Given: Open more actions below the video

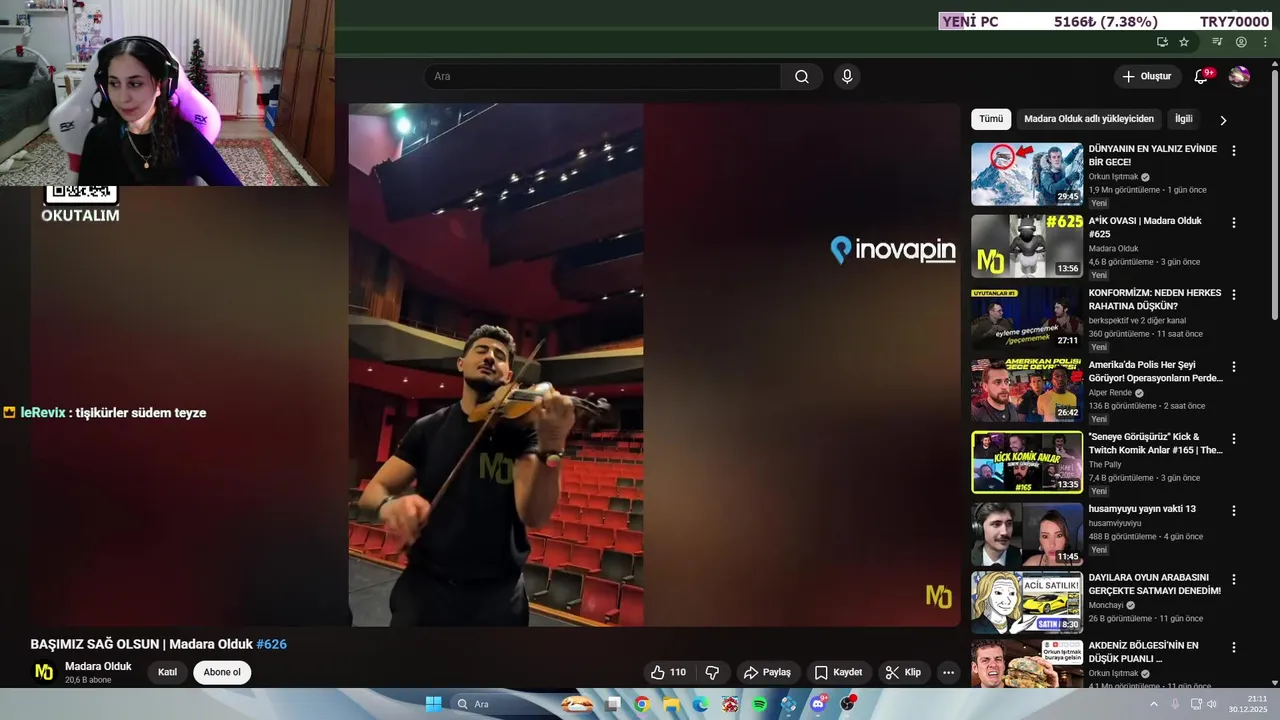Looking at the screenshot, I should tap(948, 672).
